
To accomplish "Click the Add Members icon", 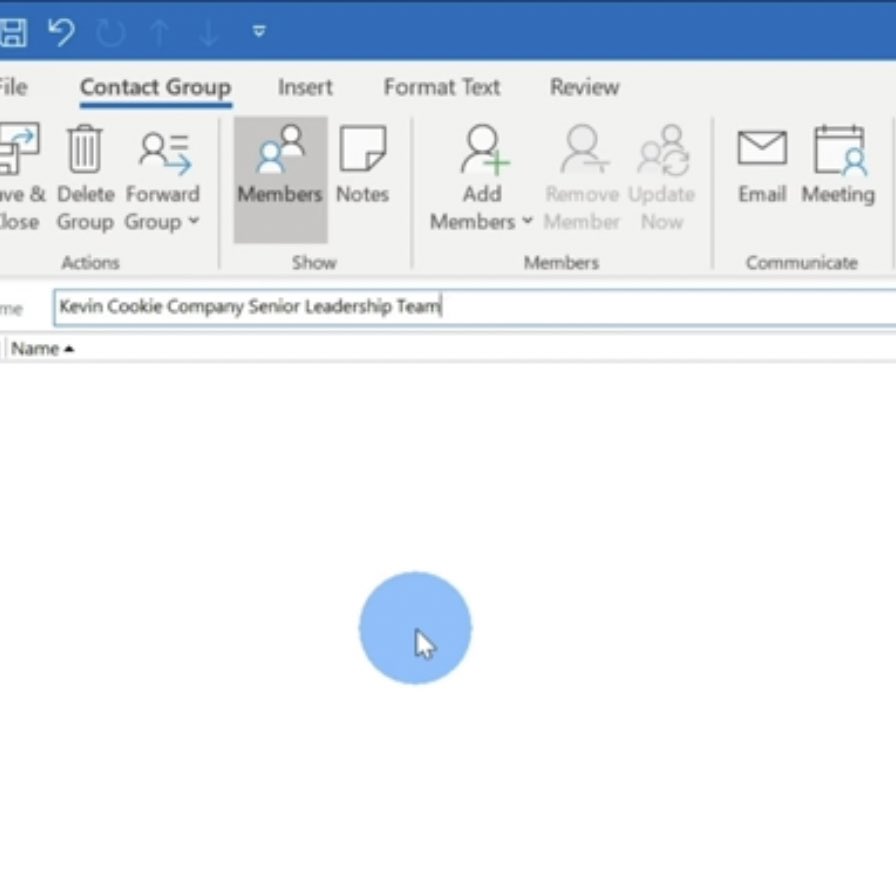I will click(x=485, y=150).
